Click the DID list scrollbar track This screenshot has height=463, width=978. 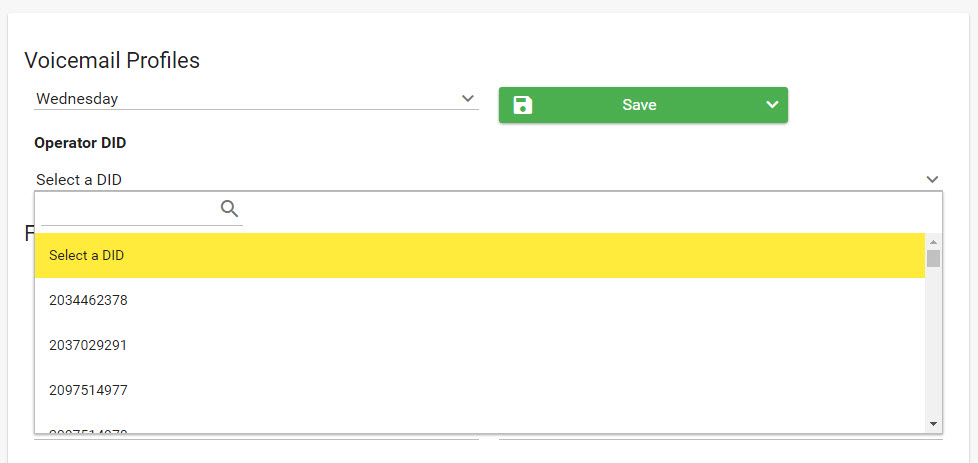(x=933, y=340)
